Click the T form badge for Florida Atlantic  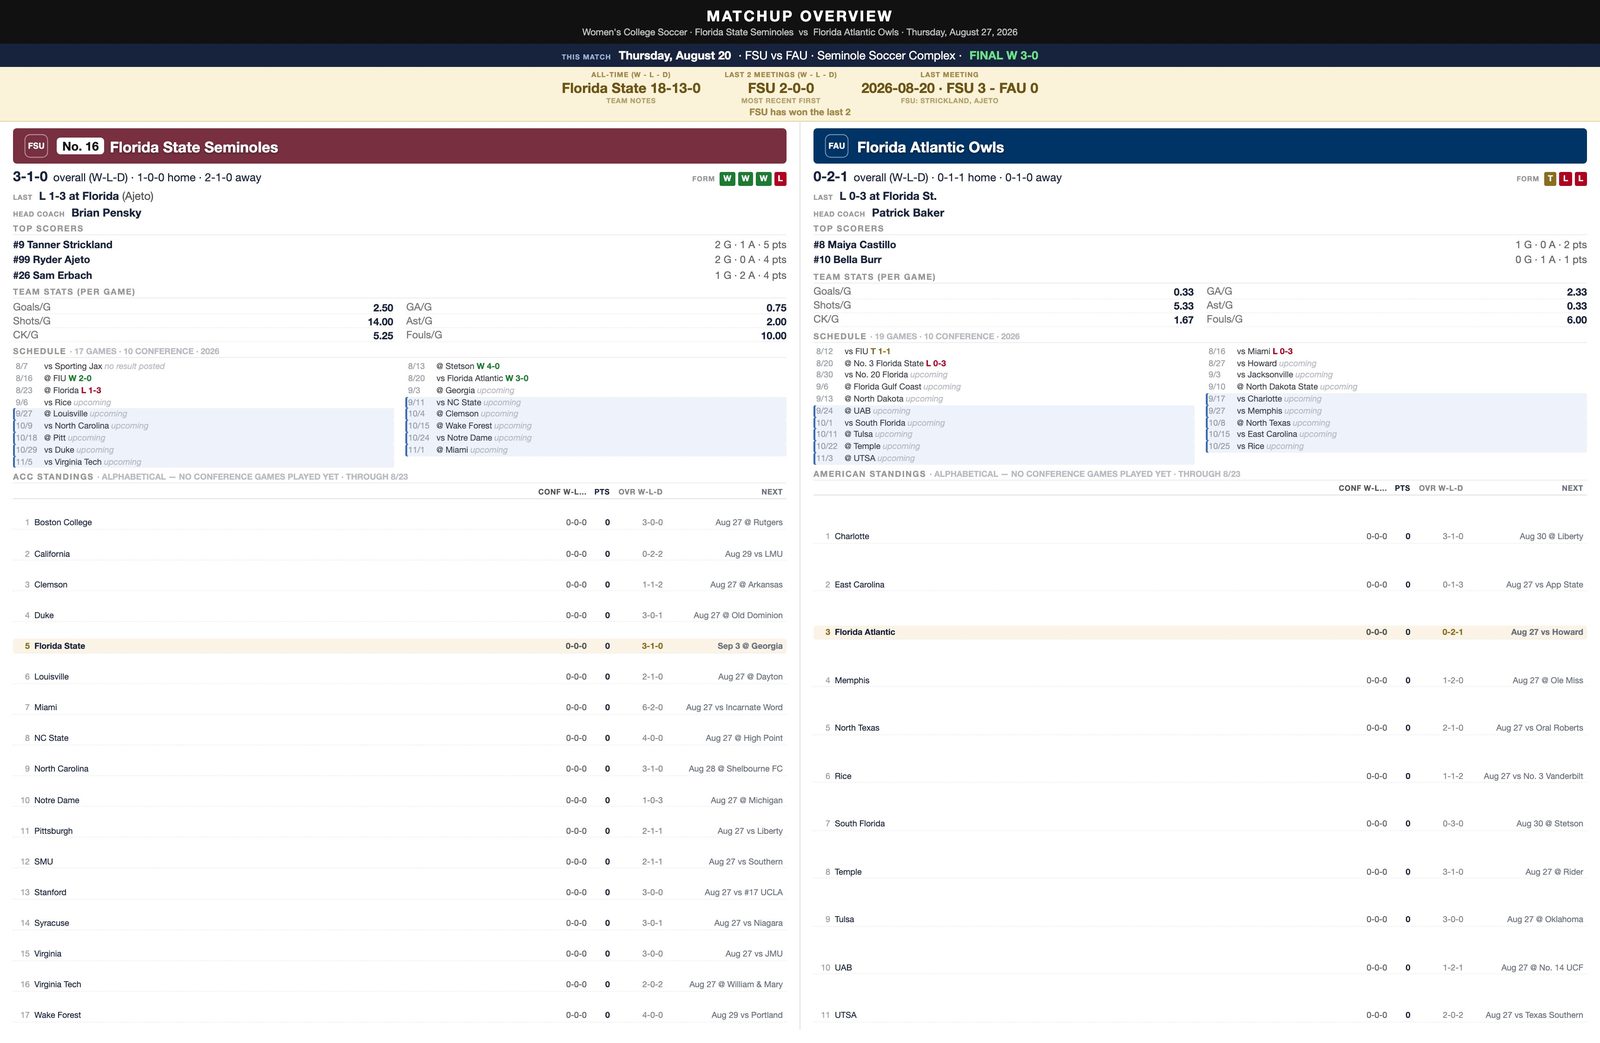pyautogui.click(x=1550, y=179)
